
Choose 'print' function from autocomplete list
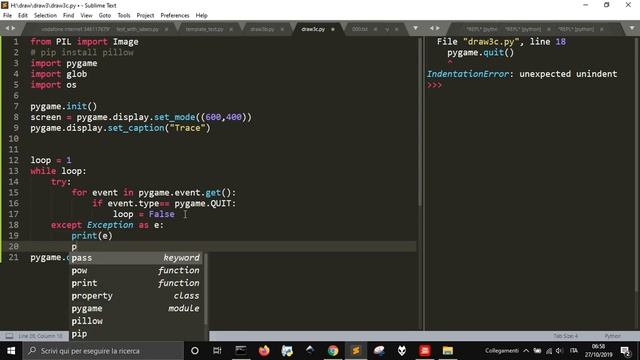[x=136, y=283]
